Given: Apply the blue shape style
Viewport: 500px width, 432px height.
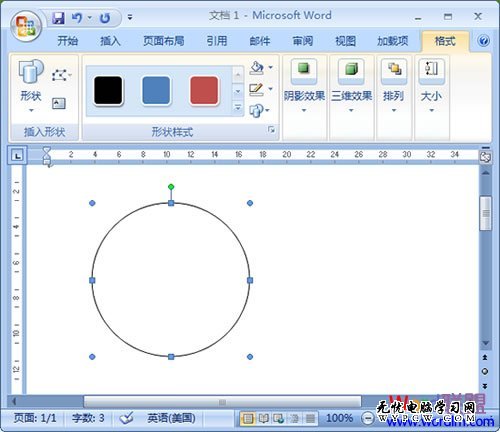Looking at the screenshot, I should point(156,91).
